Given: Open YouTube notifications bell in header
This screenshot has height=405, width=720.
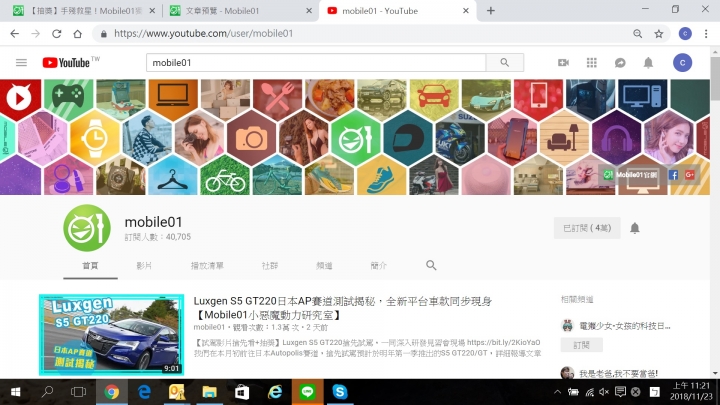Looking at the screenshot, I should click(648, 62).
